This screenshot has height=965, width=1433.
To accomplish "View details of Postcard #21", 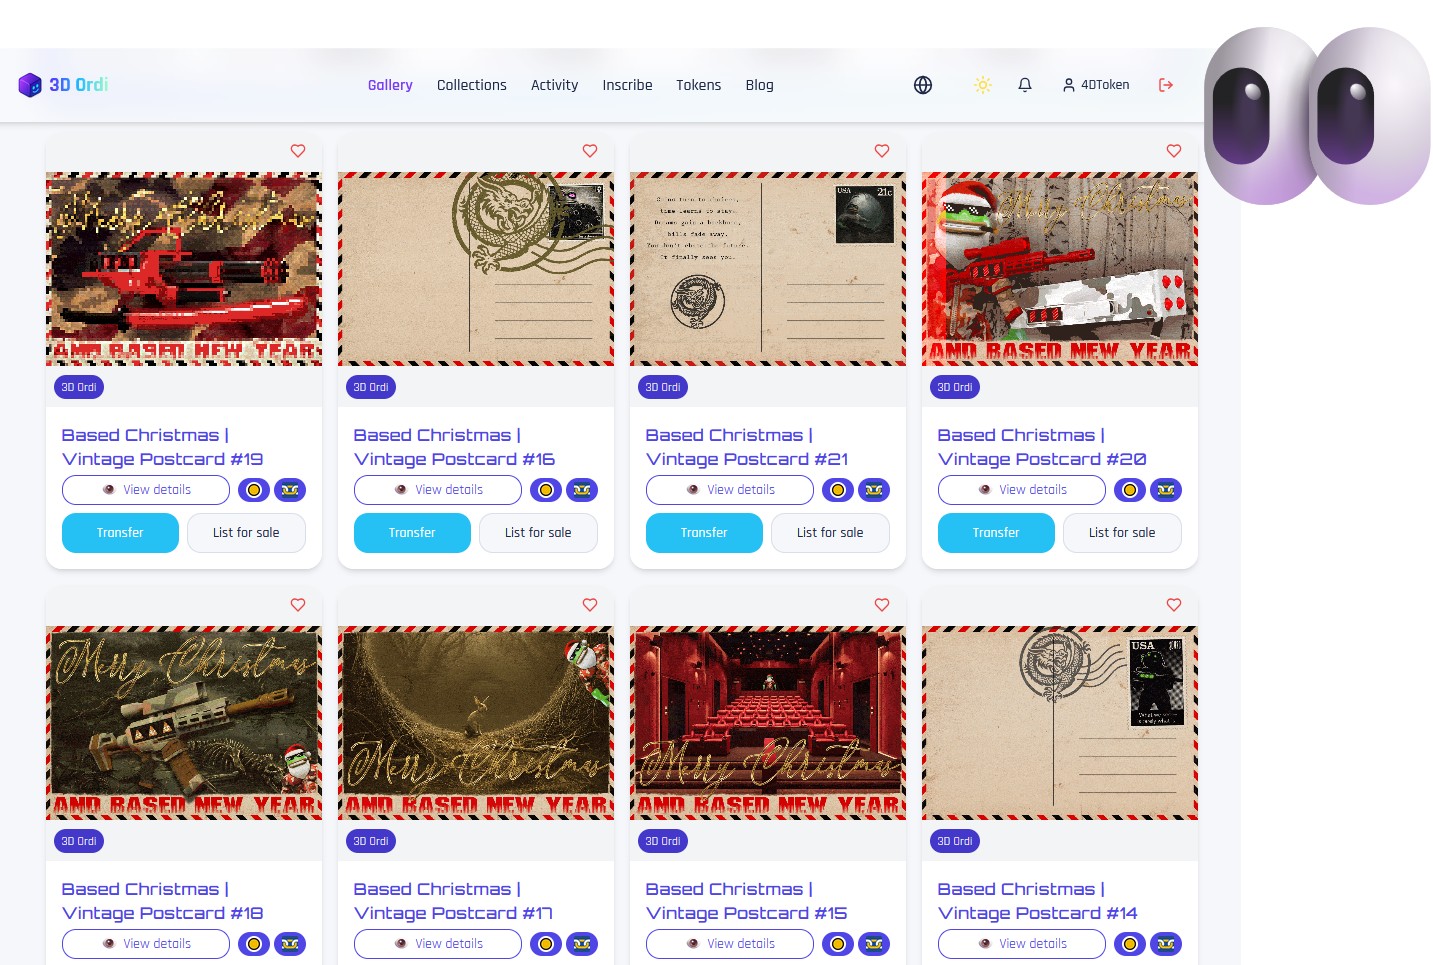I will (x=730, y=490).
